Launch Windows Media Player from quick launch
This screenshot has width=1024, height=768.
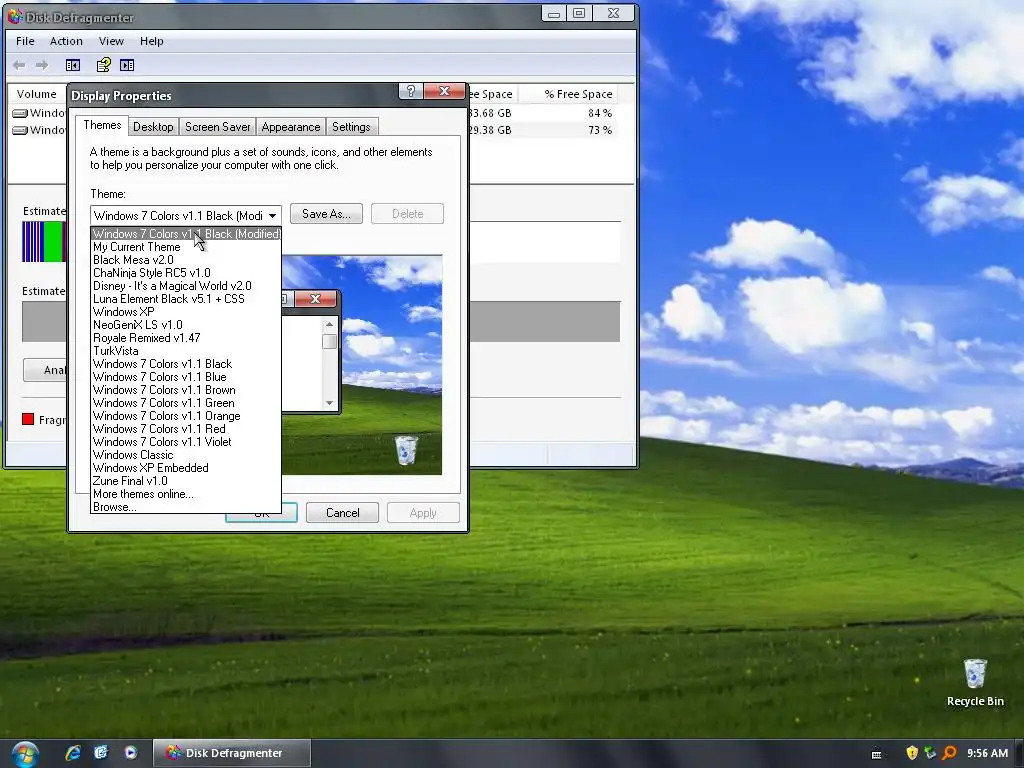pyautogui.click(x=131, y=753)
